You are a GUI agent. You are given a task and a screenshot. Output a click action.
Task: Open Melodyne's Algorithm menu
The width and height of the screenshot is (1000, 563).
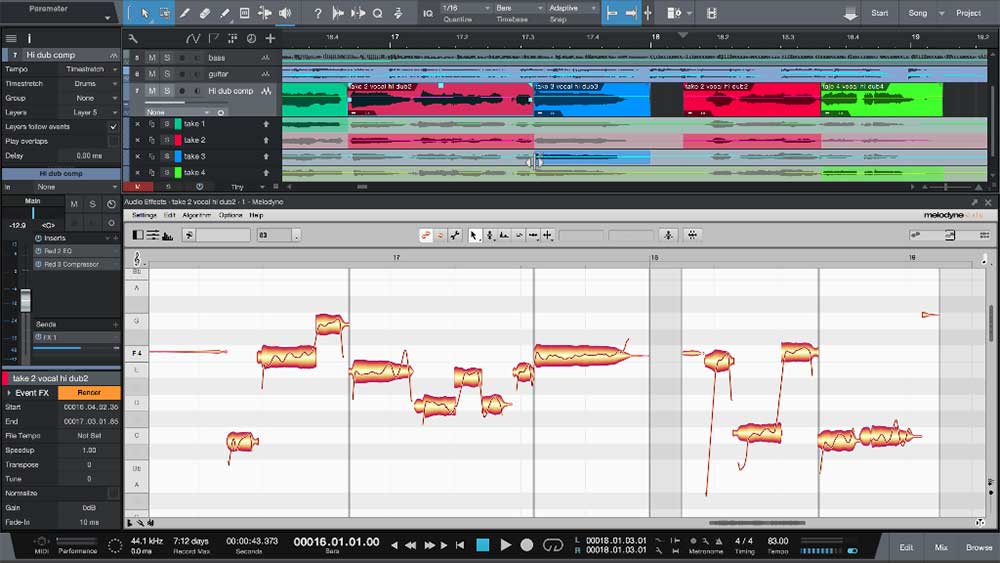click(197, 215)
